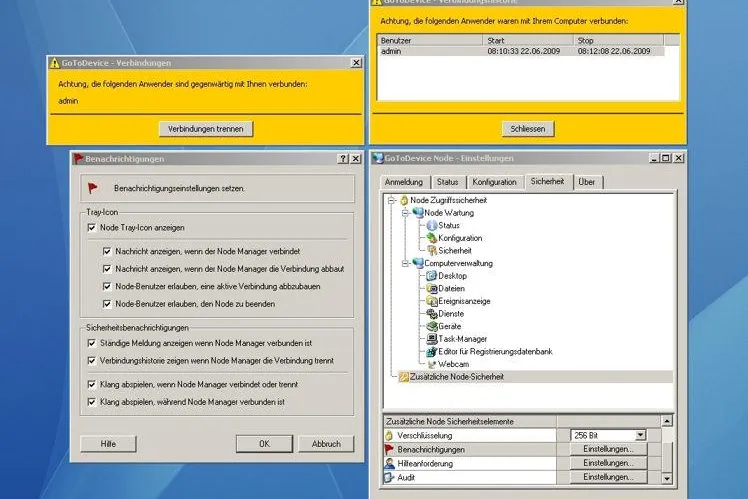Click the security list scroll up arrow
Viewport: 748px width, 499px height.
point(667,421)
